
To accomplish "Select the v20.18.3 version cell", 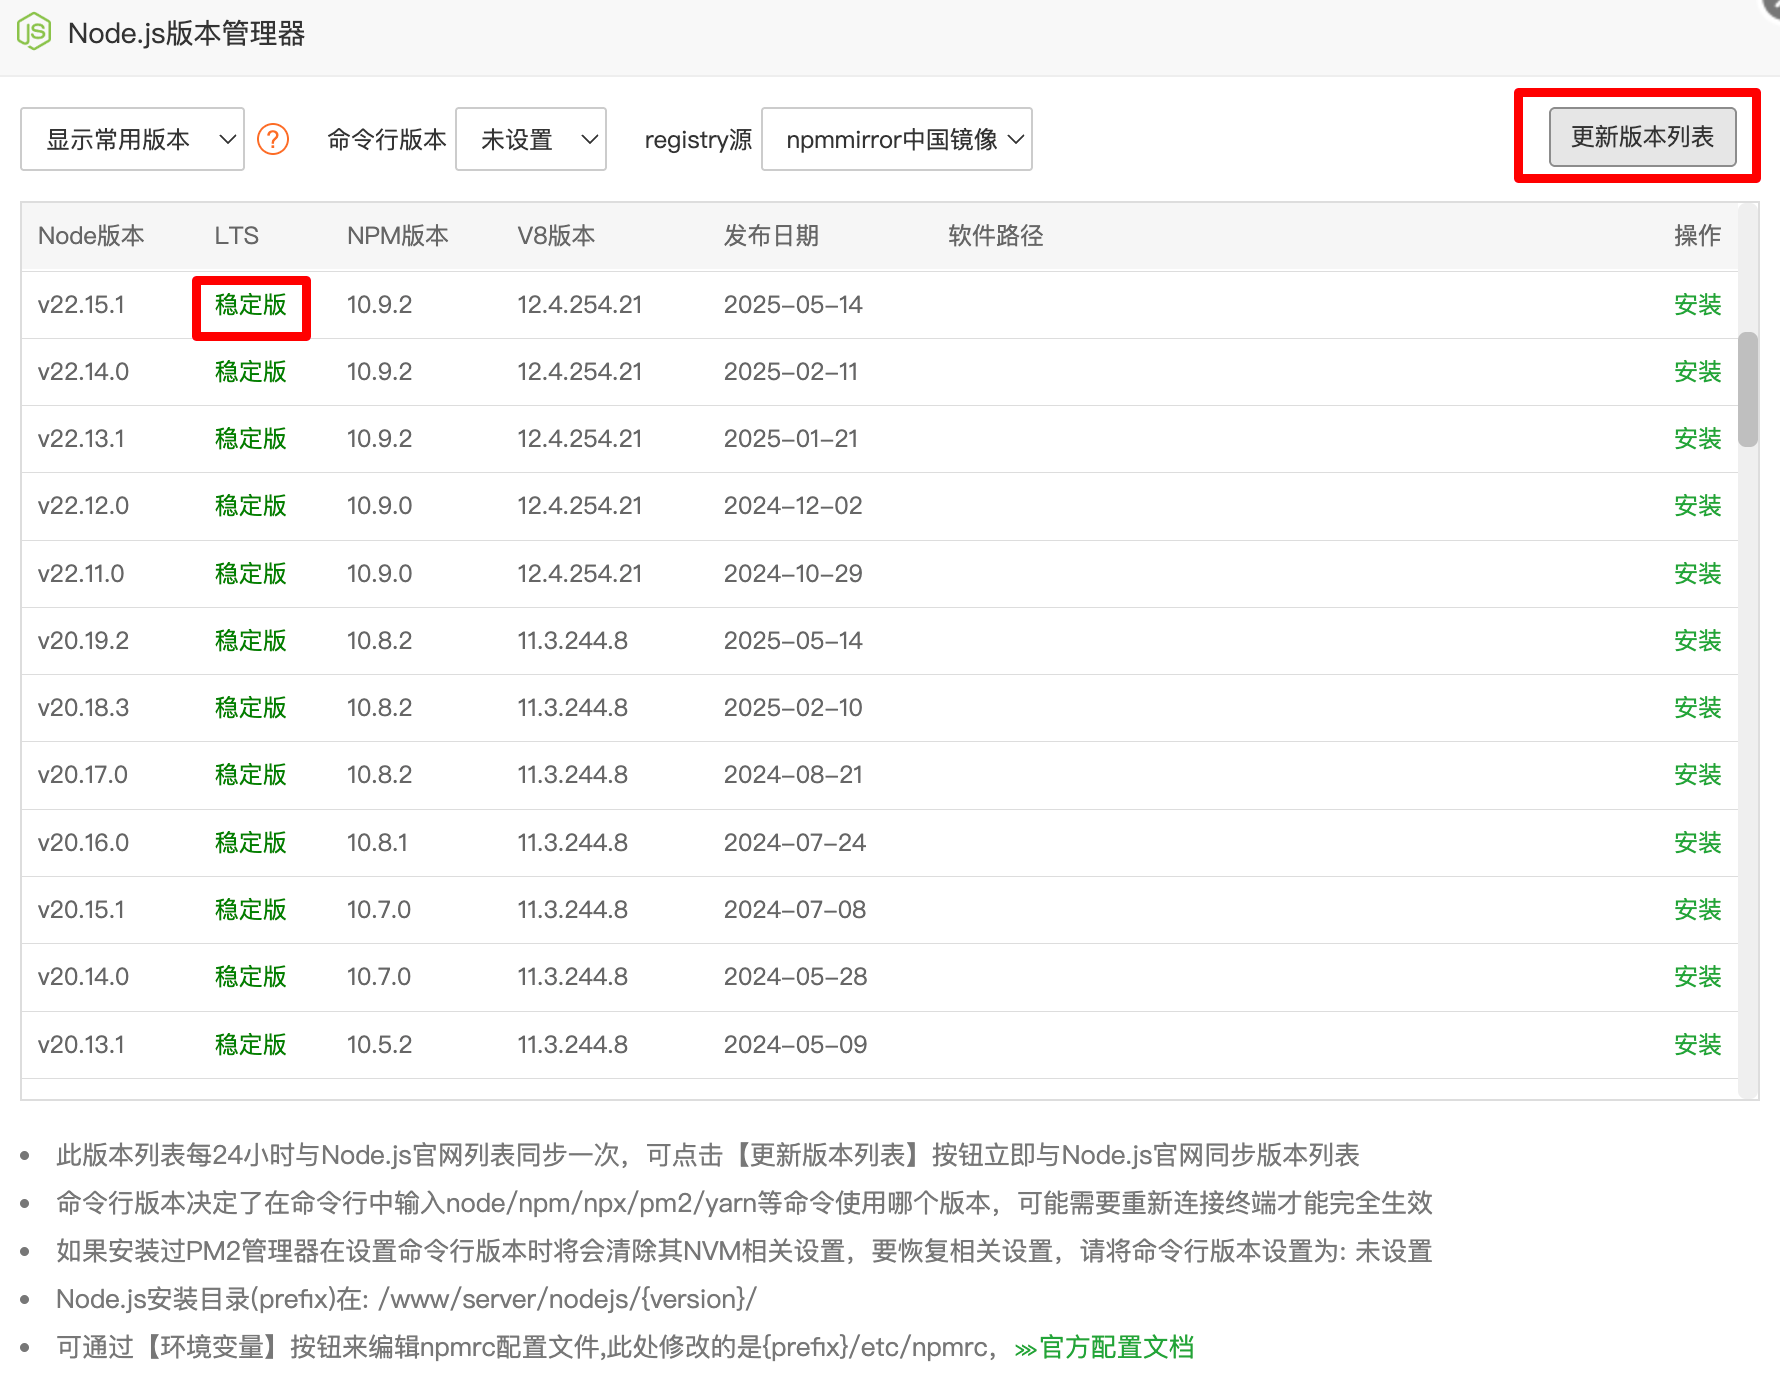I will [x=84, y=708].
